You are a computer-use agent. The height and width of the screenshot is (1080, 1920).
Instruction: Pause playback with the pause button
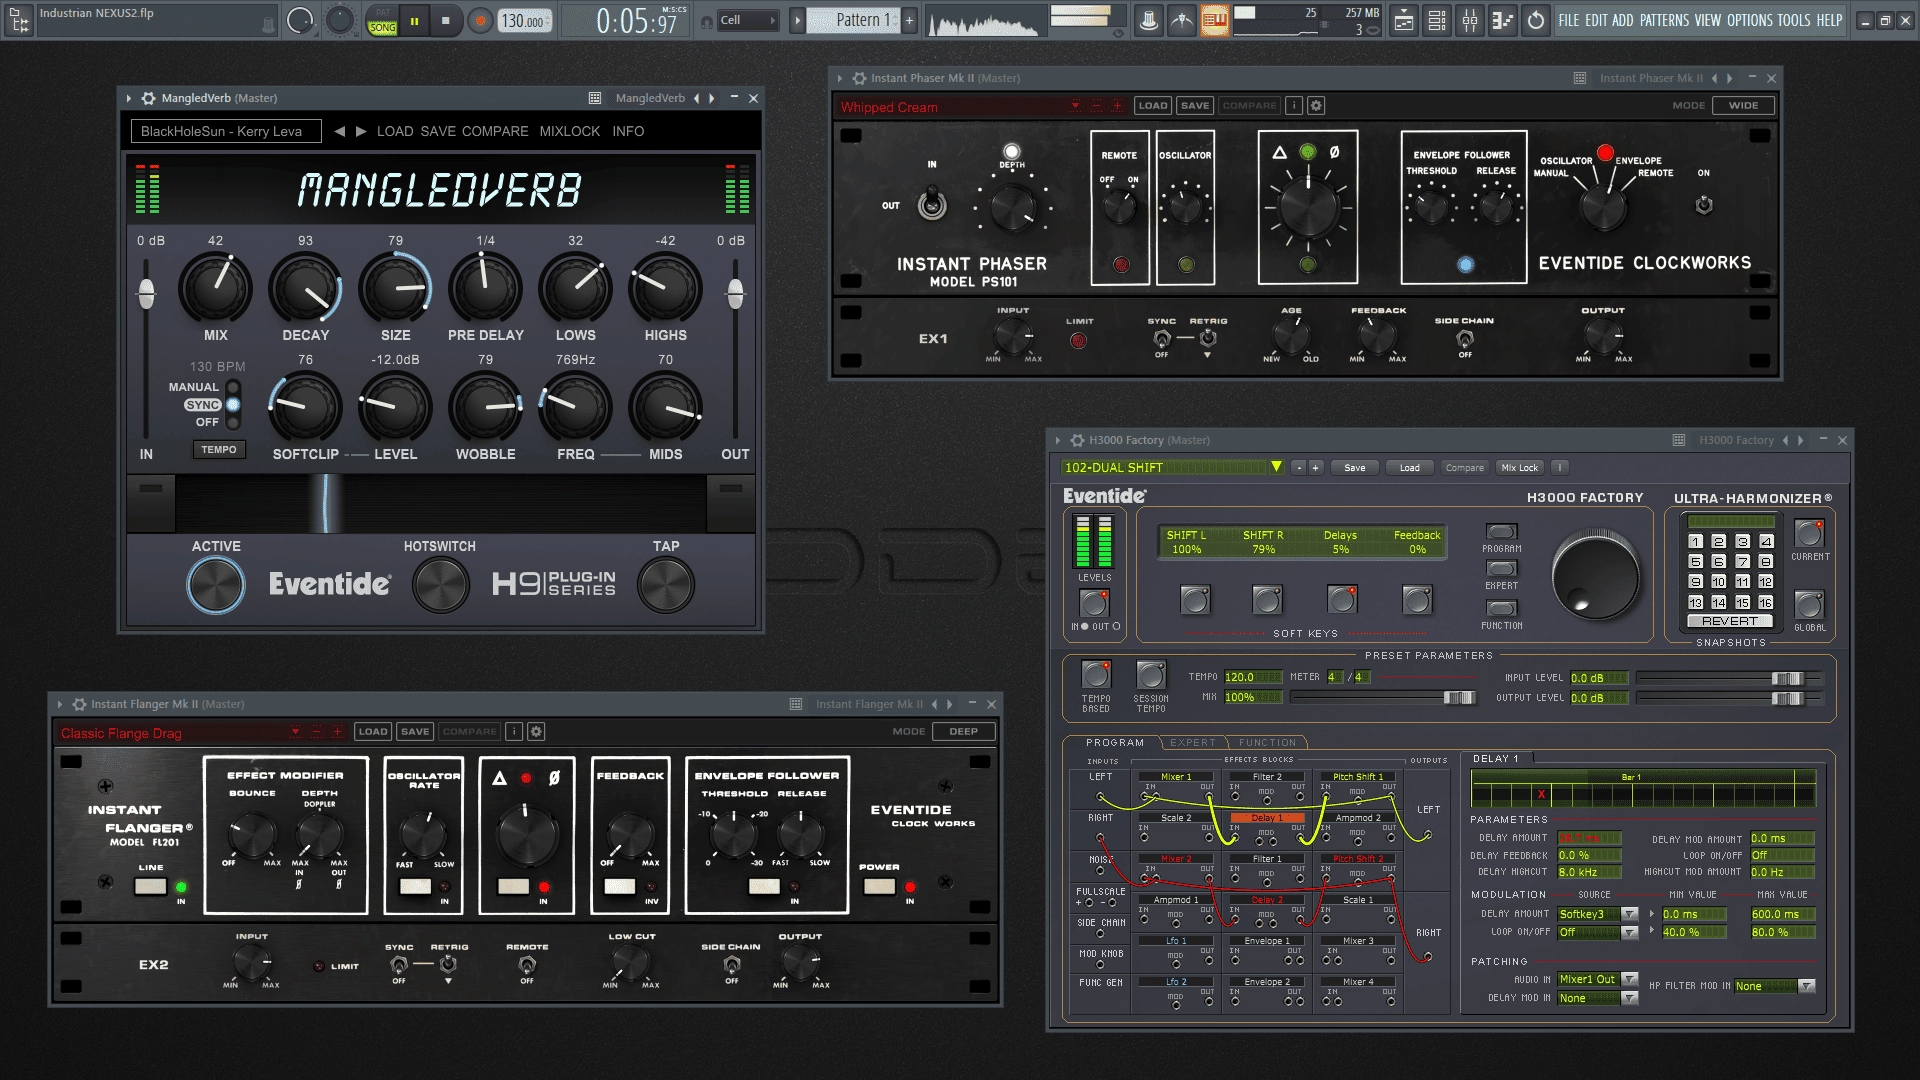414,20
